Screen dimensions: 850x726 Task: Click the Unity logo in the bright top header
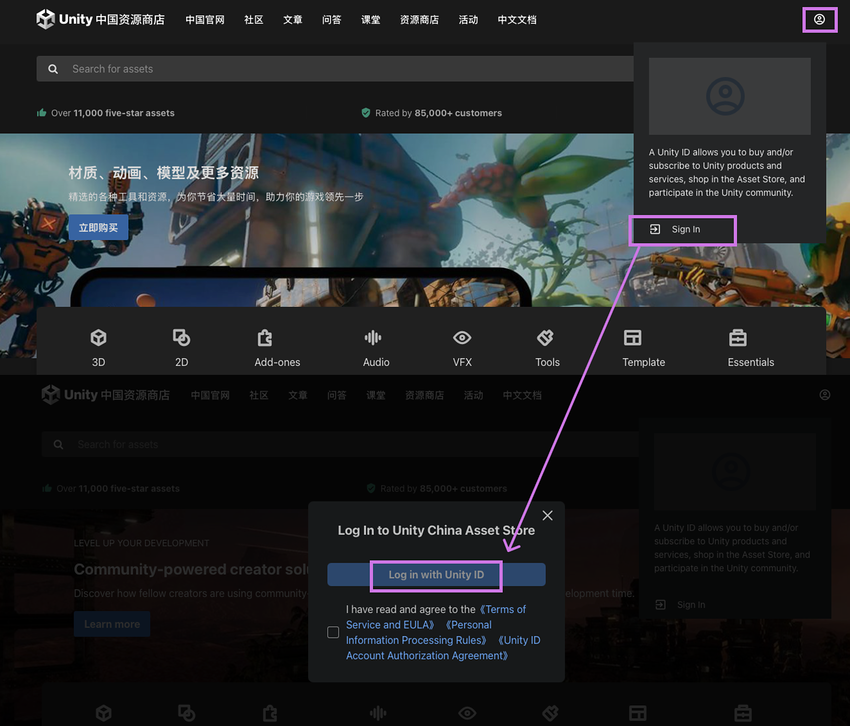[x=46, y=19]
